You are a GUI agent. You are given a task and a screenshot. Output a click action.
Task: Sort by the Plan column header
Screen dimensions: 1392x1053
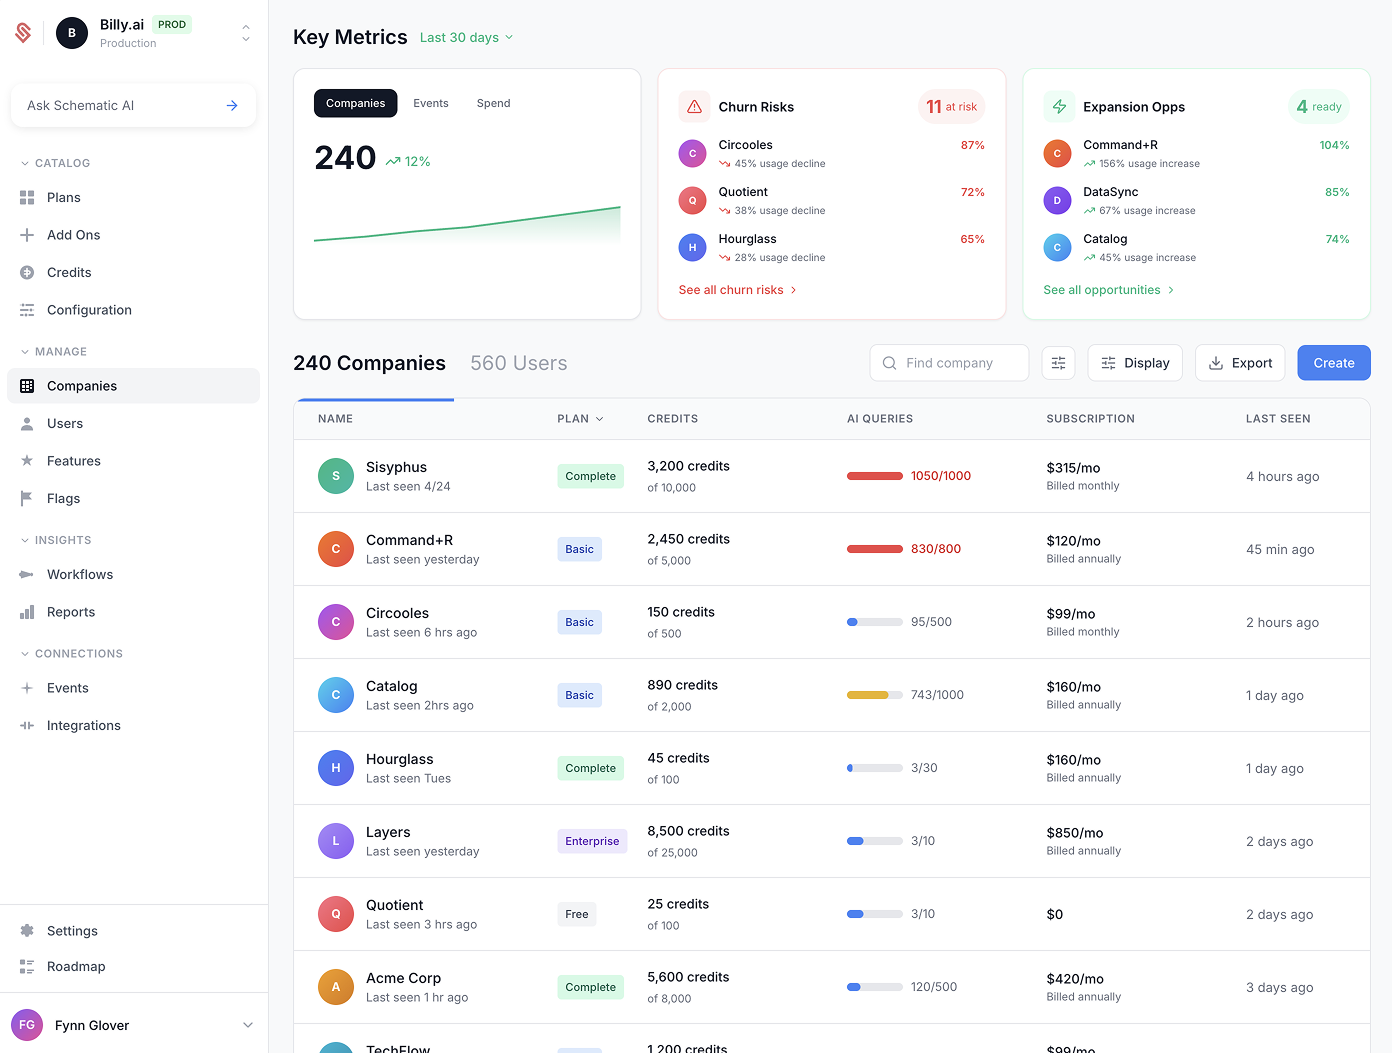[580, 419]
